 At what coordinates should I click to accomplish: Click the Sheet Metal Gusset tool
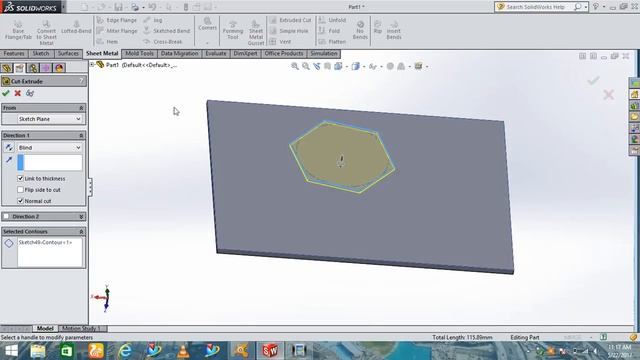point(256,33)
